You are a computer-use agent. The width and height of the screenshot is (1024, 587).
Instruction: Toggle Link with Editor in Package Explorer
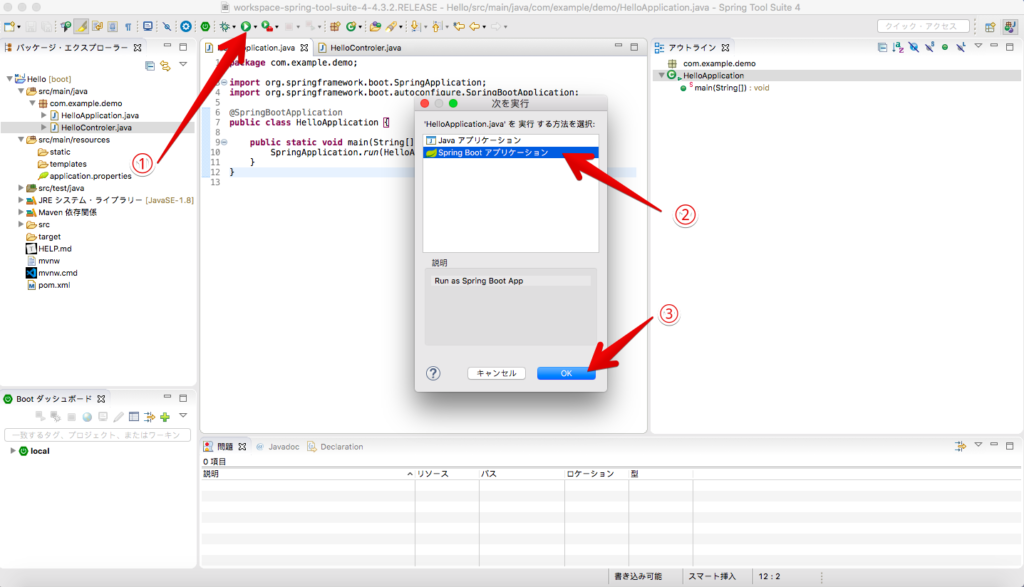166,66
